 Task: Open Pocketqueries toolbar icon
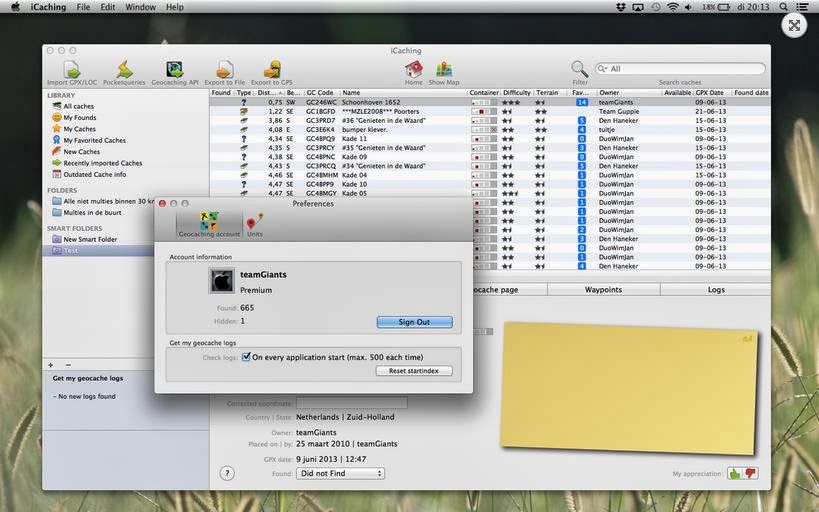[124, 69]
